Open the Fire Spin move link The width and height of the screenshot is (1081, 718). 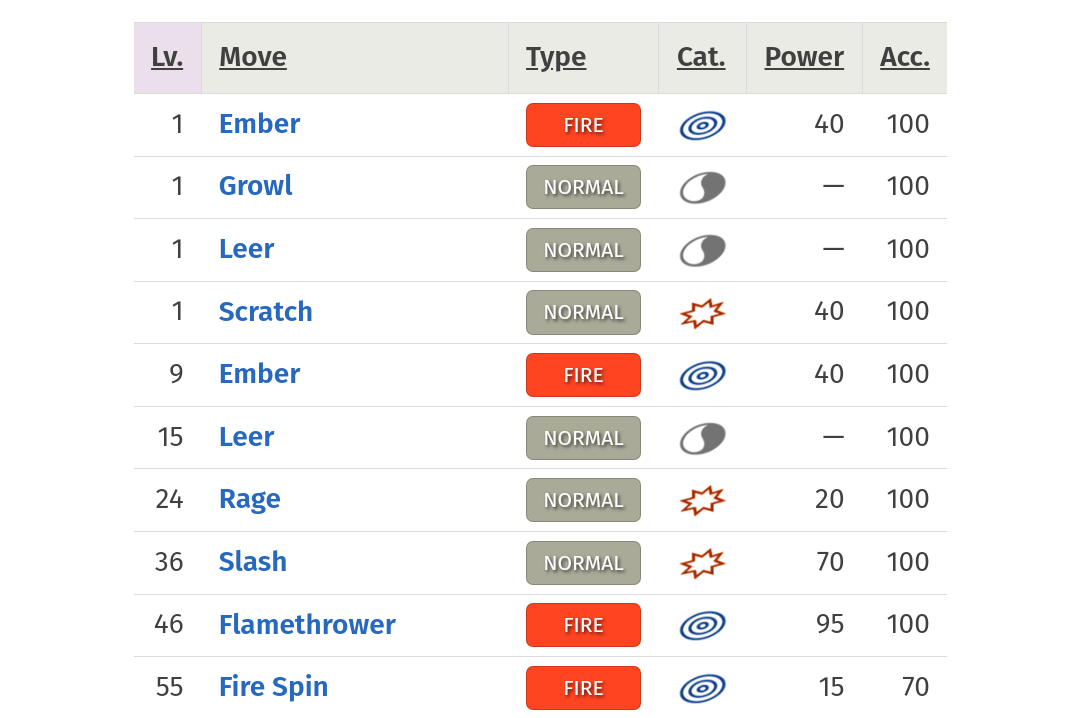(274, 688)
